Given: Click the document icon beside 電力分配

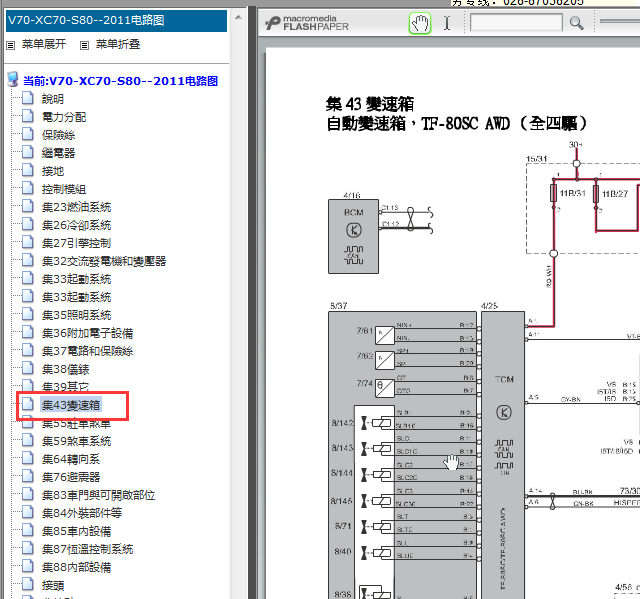Looking at the screenshot, I should click(28, 116).
